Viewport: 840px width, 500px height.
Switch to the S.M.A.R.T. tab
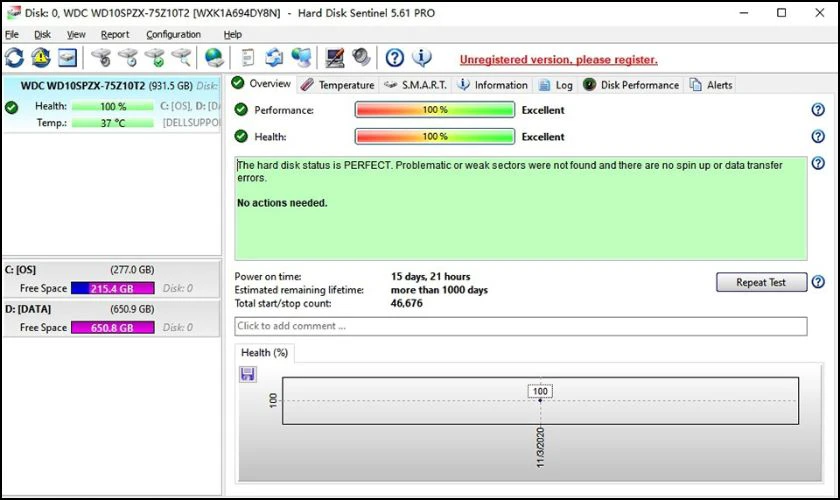click(416, 85)
